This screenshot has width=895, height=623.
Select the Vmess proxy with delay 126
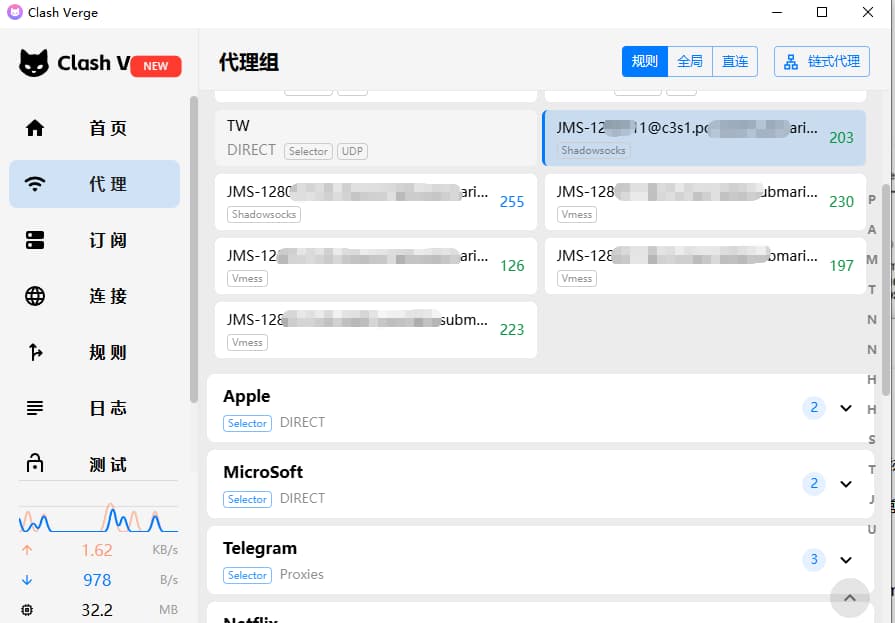click(x=376, y=266)
